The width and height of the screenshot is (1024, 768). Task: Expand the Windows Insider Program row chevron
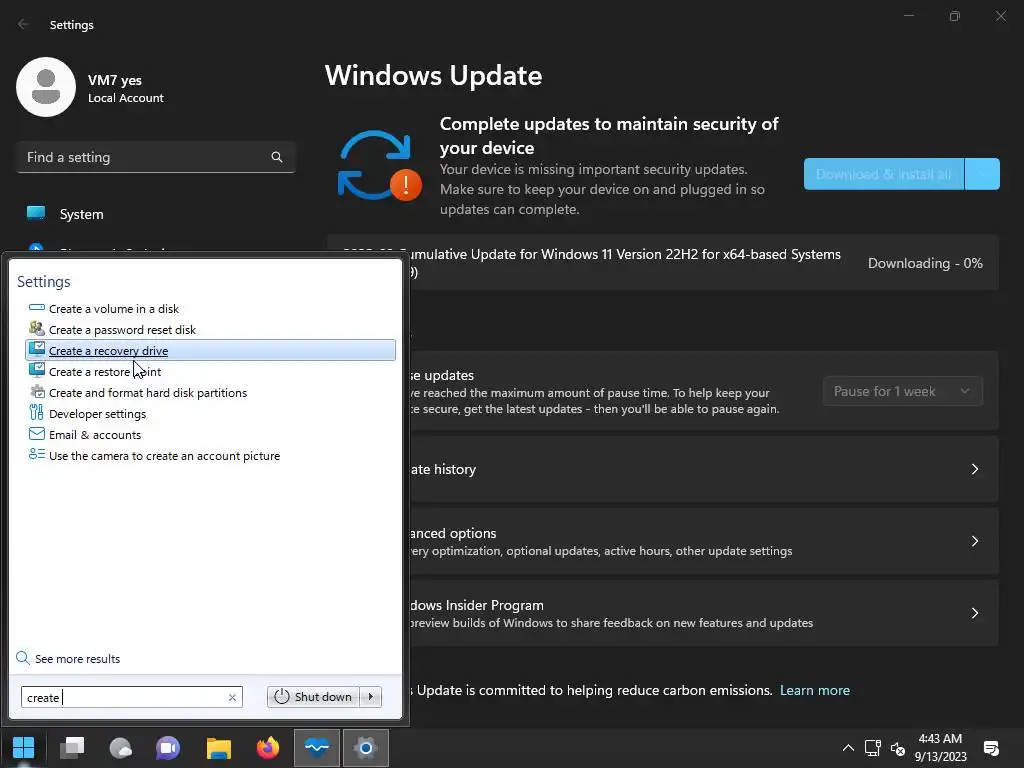[x=974, y=613]
